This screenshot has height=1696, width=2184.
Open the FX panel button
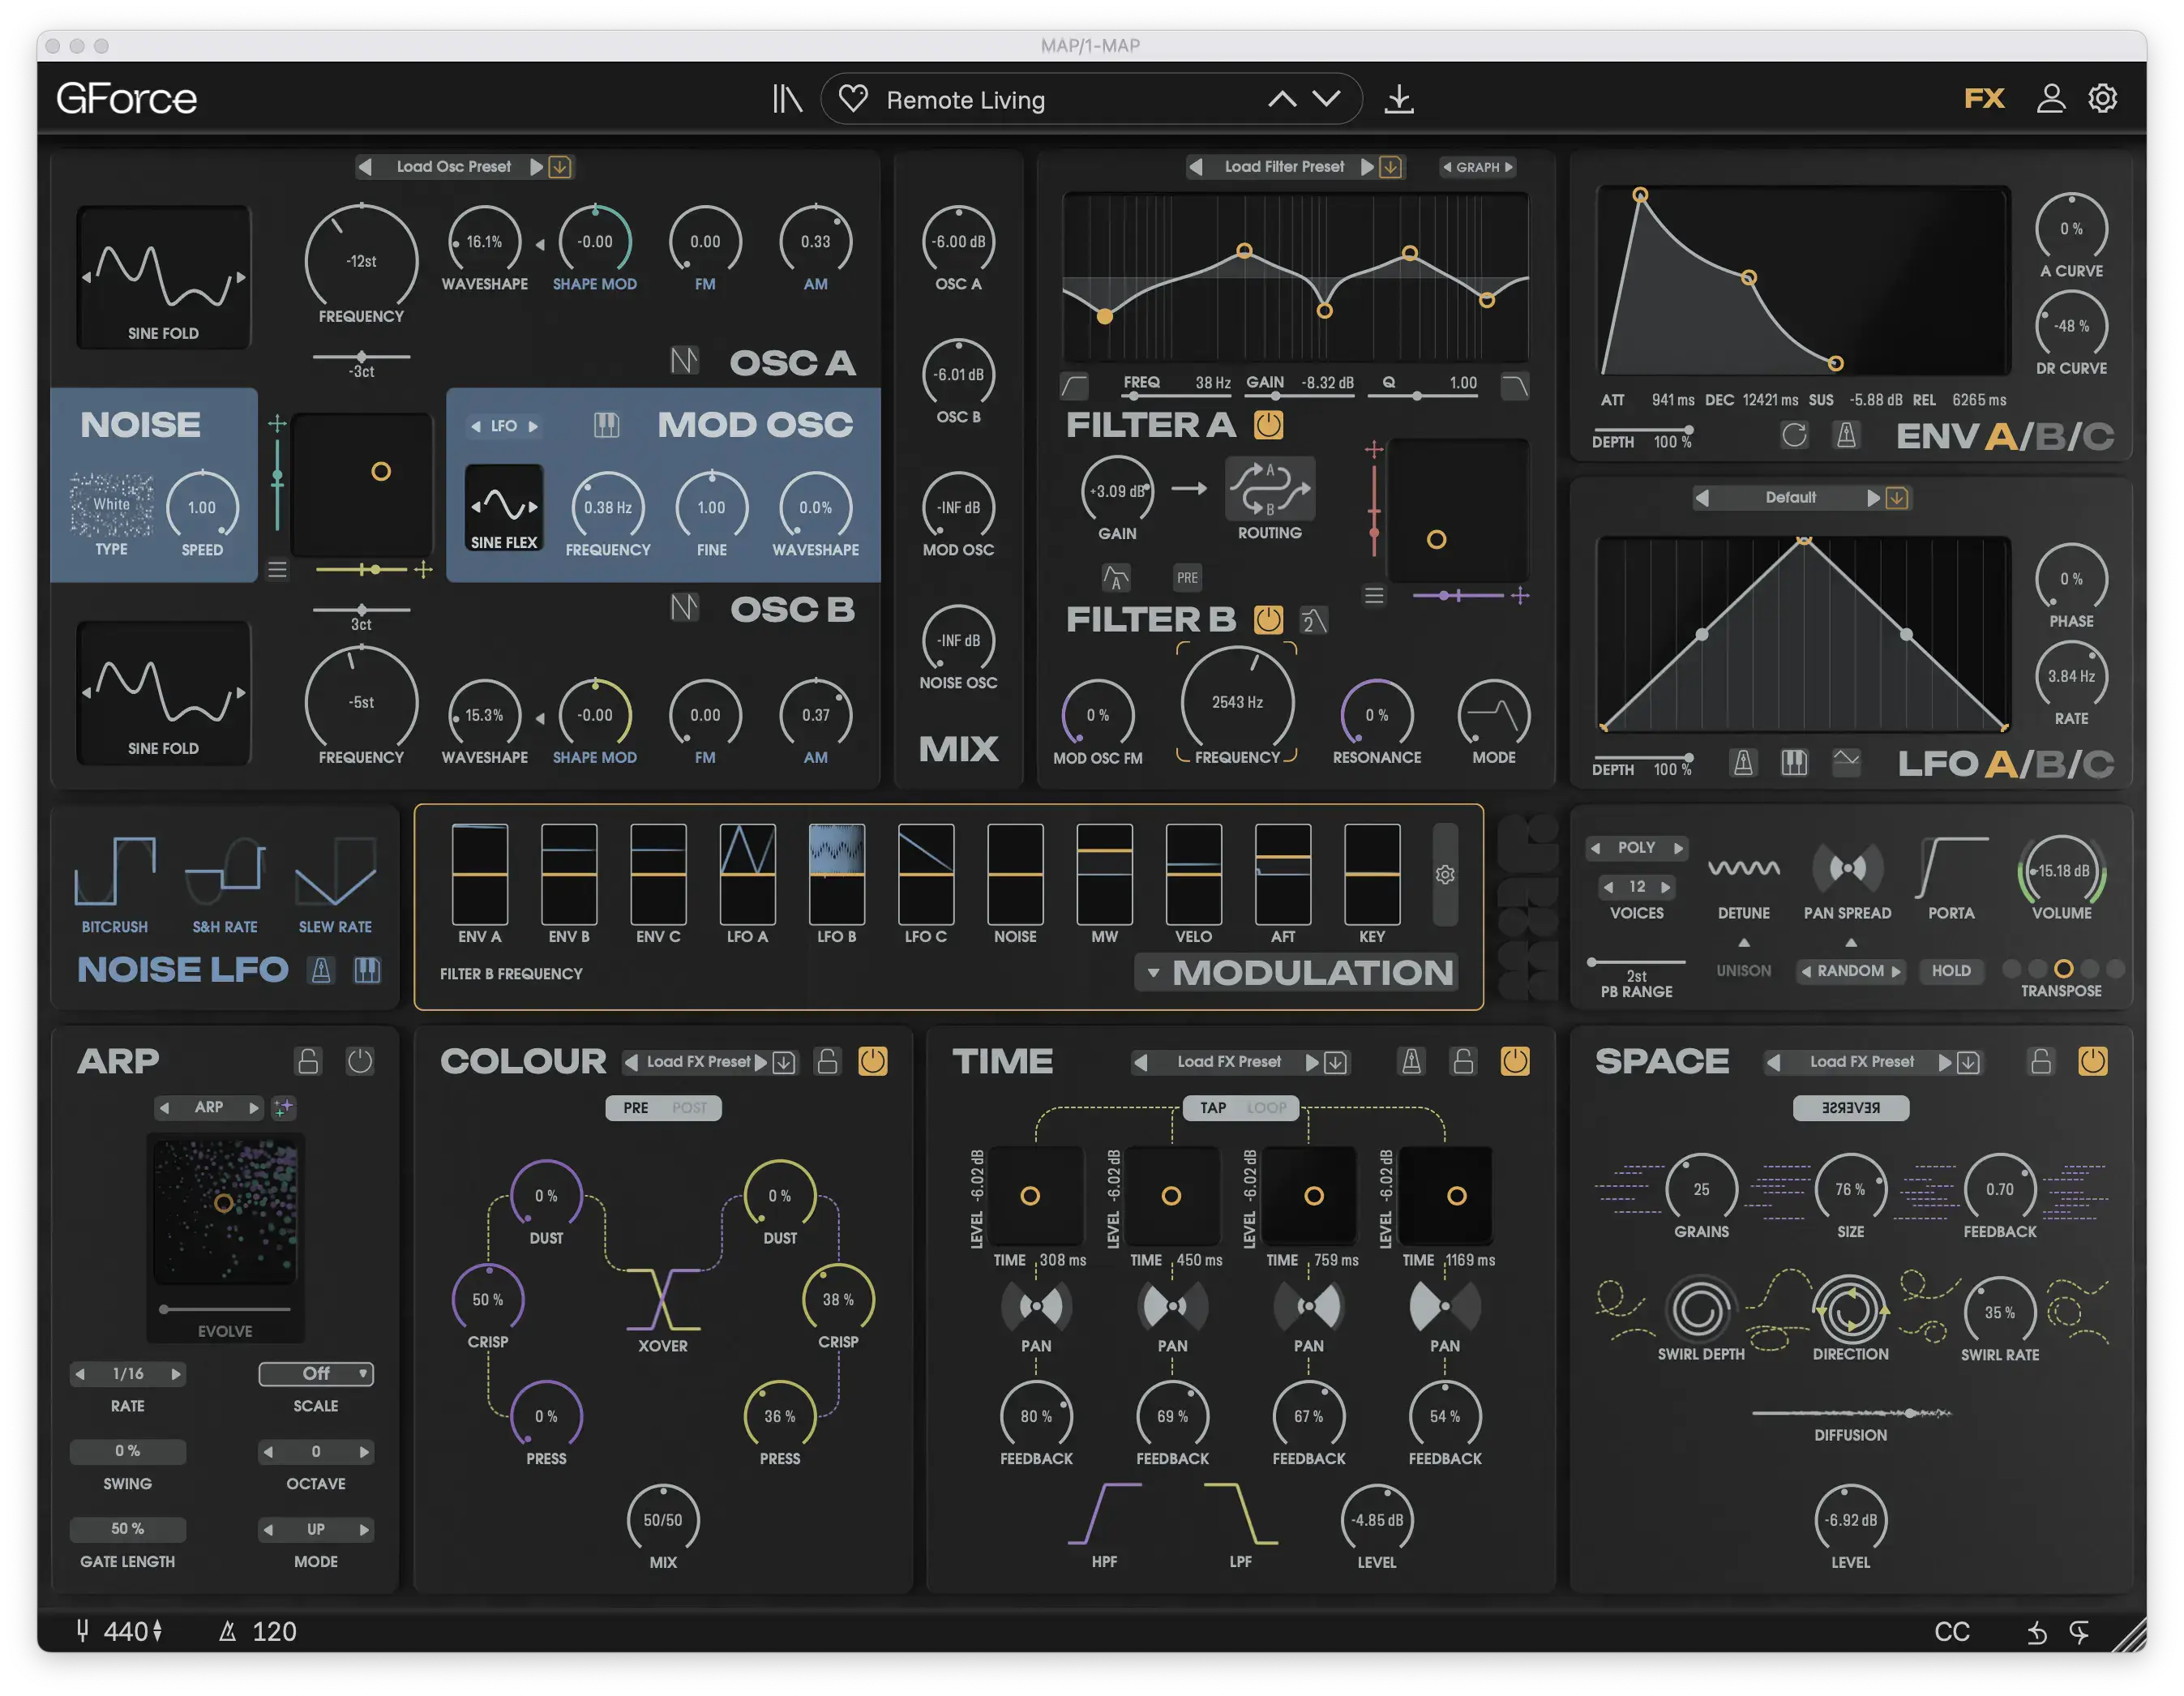tap(1985, 98)
